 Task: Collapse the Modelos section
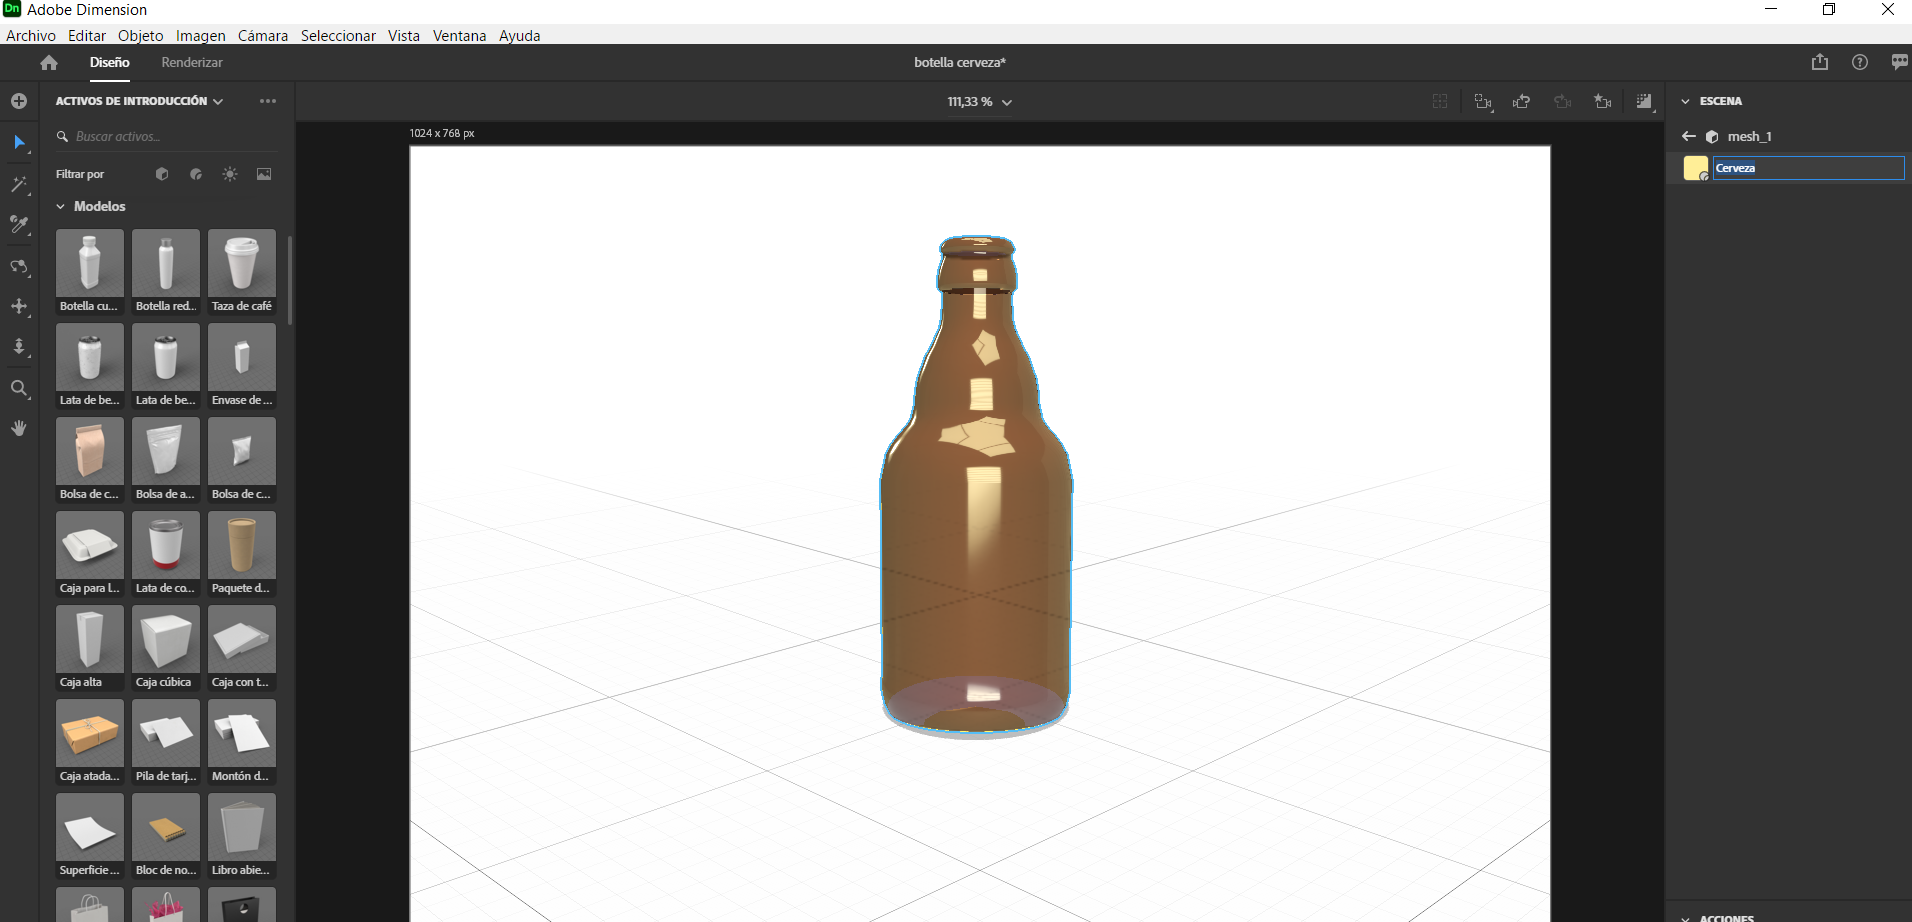click(x=61, y=207)
